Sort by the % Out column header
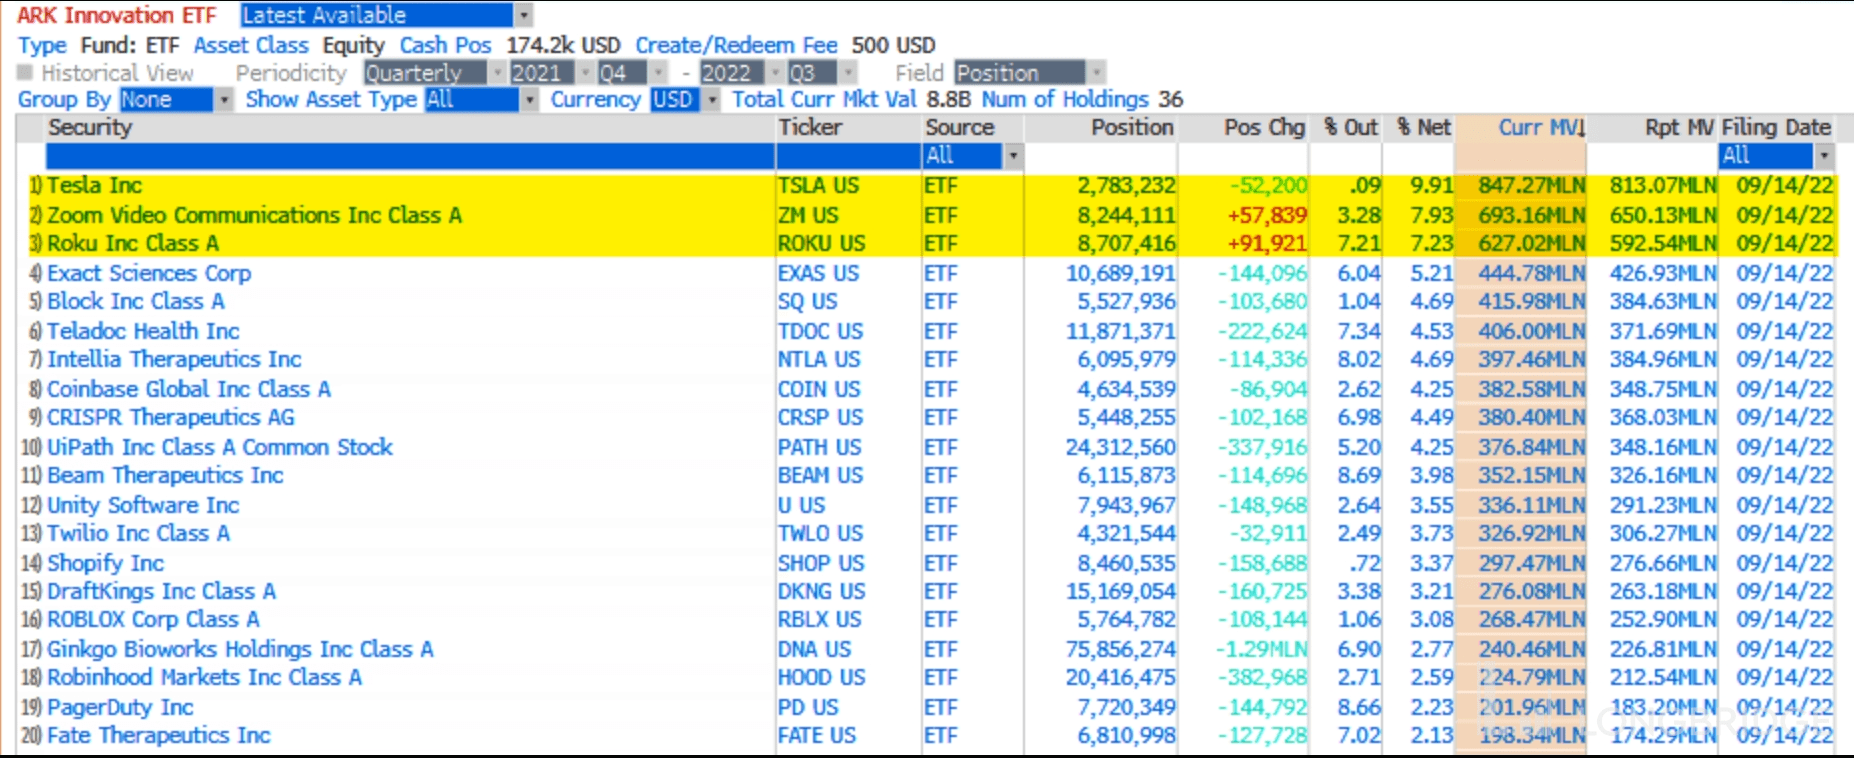 click(1351, 128)
